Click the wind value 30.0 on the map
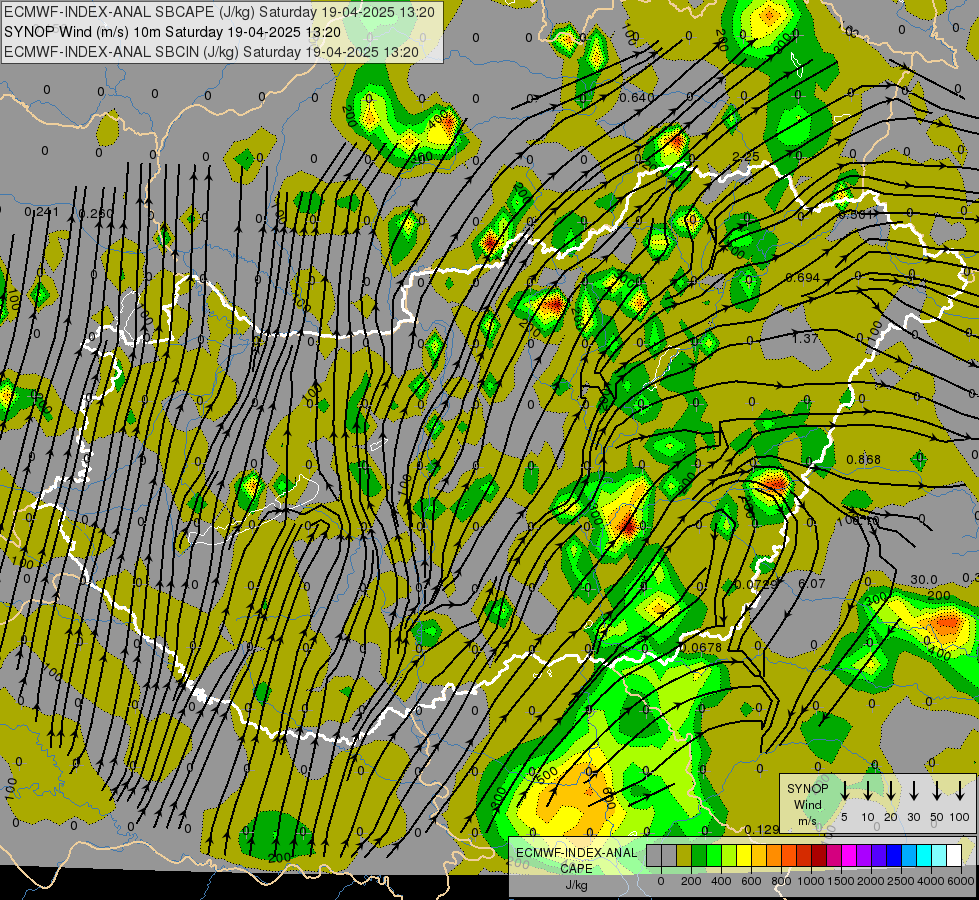The width and height of the screenshot is (979, 900). pyautogui.click(x=923, y=580)
